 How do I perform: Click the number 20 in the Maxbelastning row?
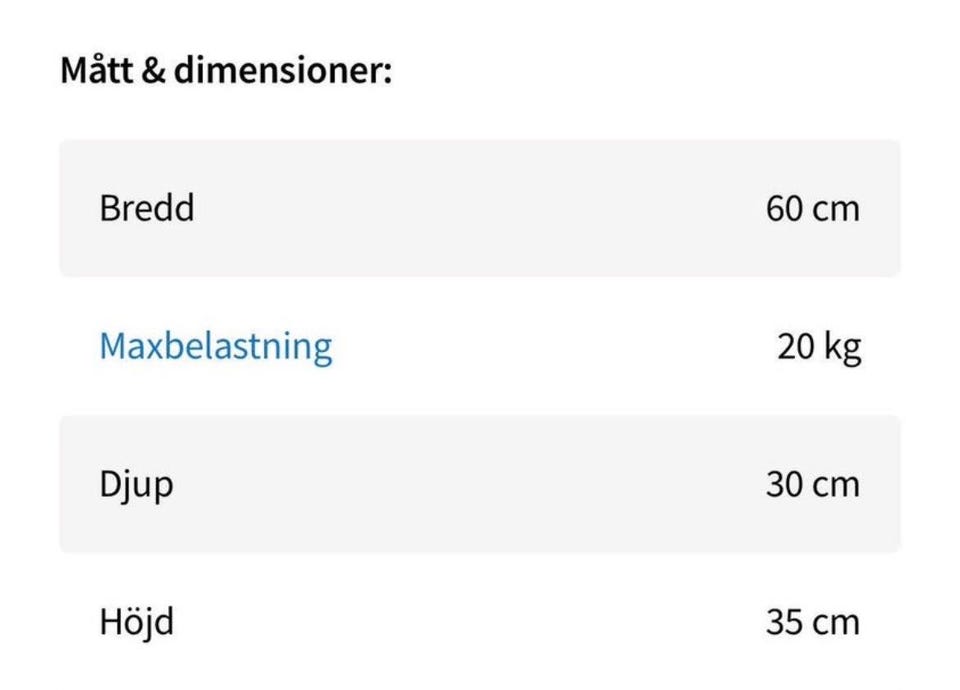click(796, 347)
